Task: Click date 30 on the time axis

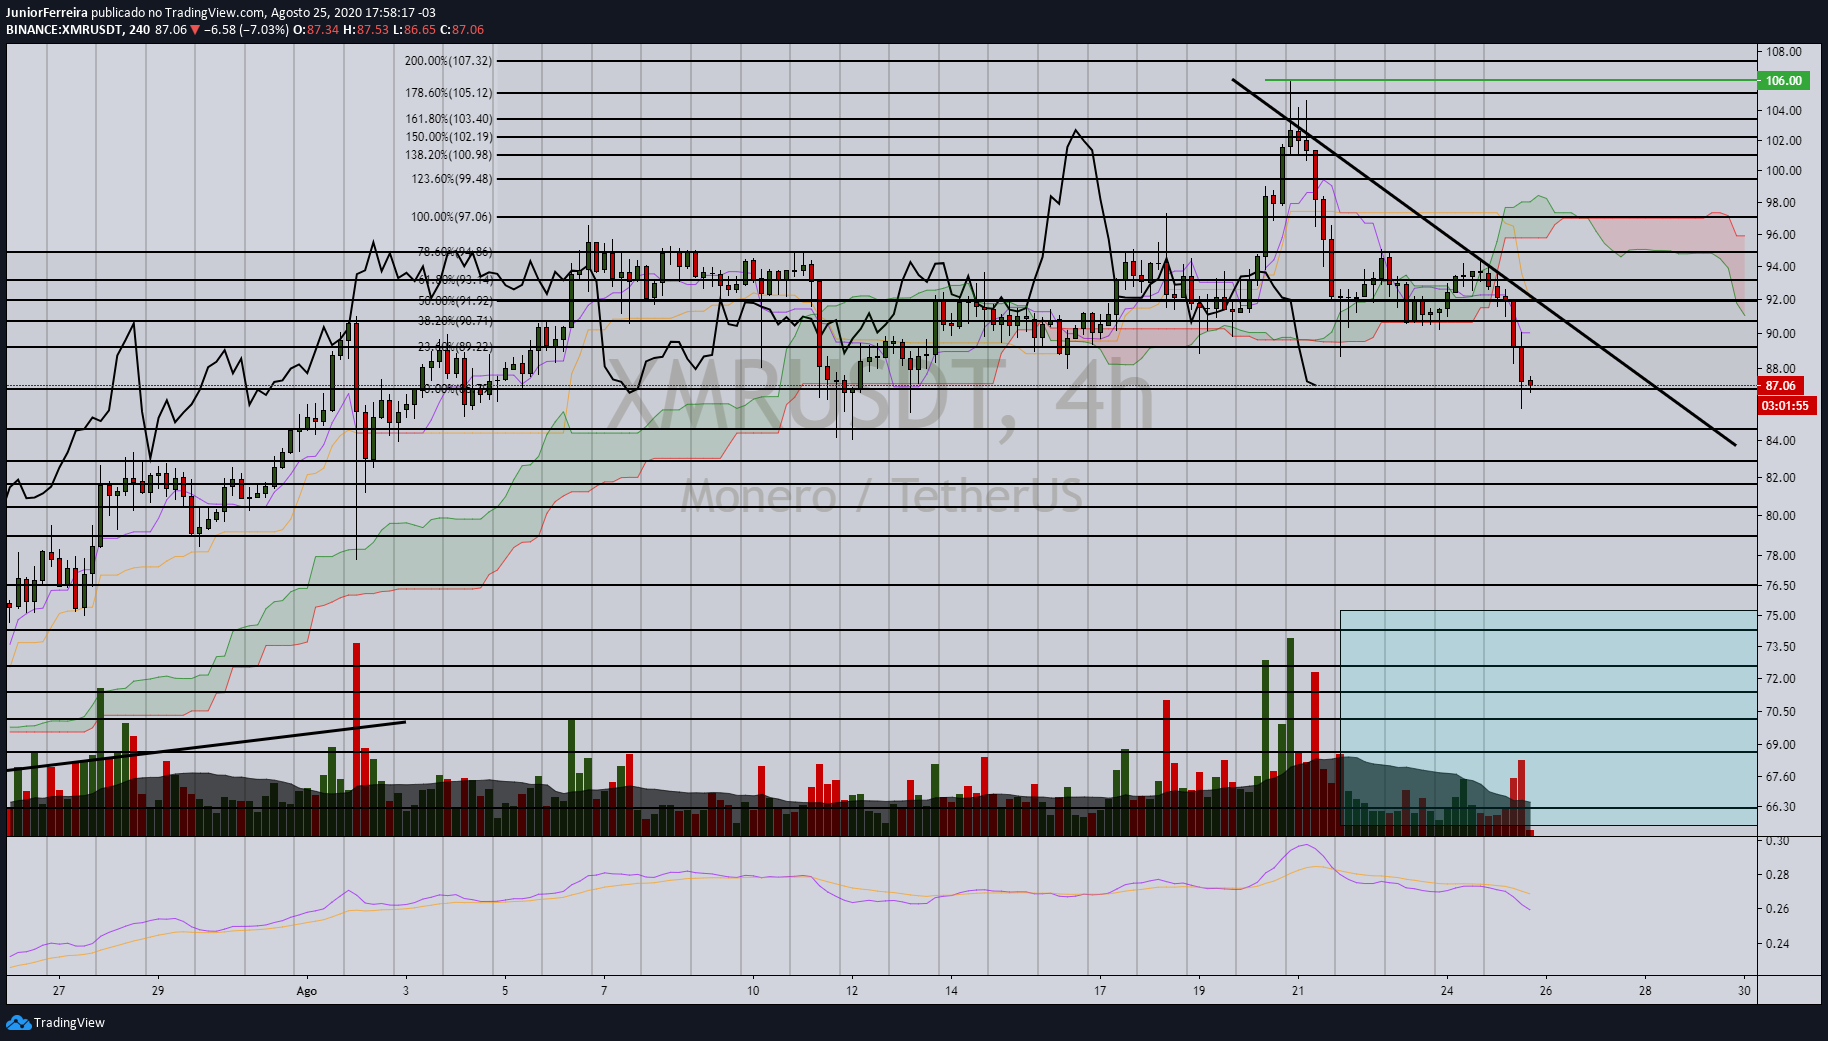Action: (x=1745, y=991)
